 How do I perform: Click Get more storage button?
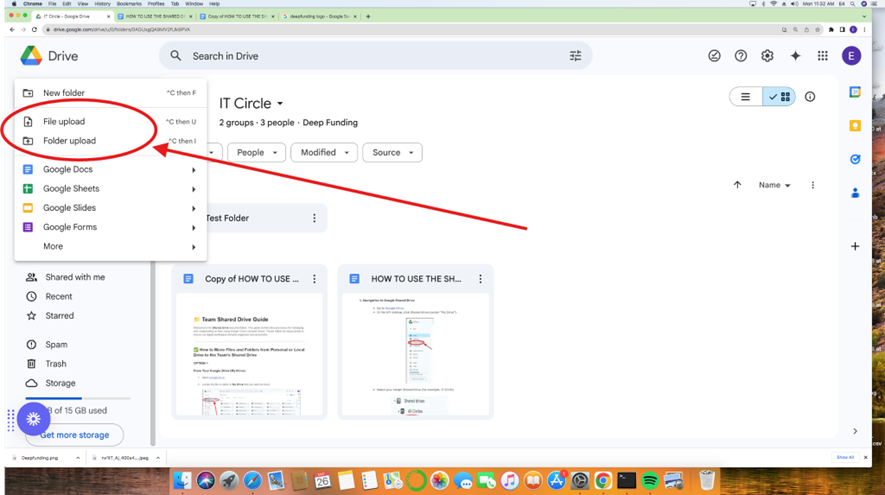pos(74,435)
